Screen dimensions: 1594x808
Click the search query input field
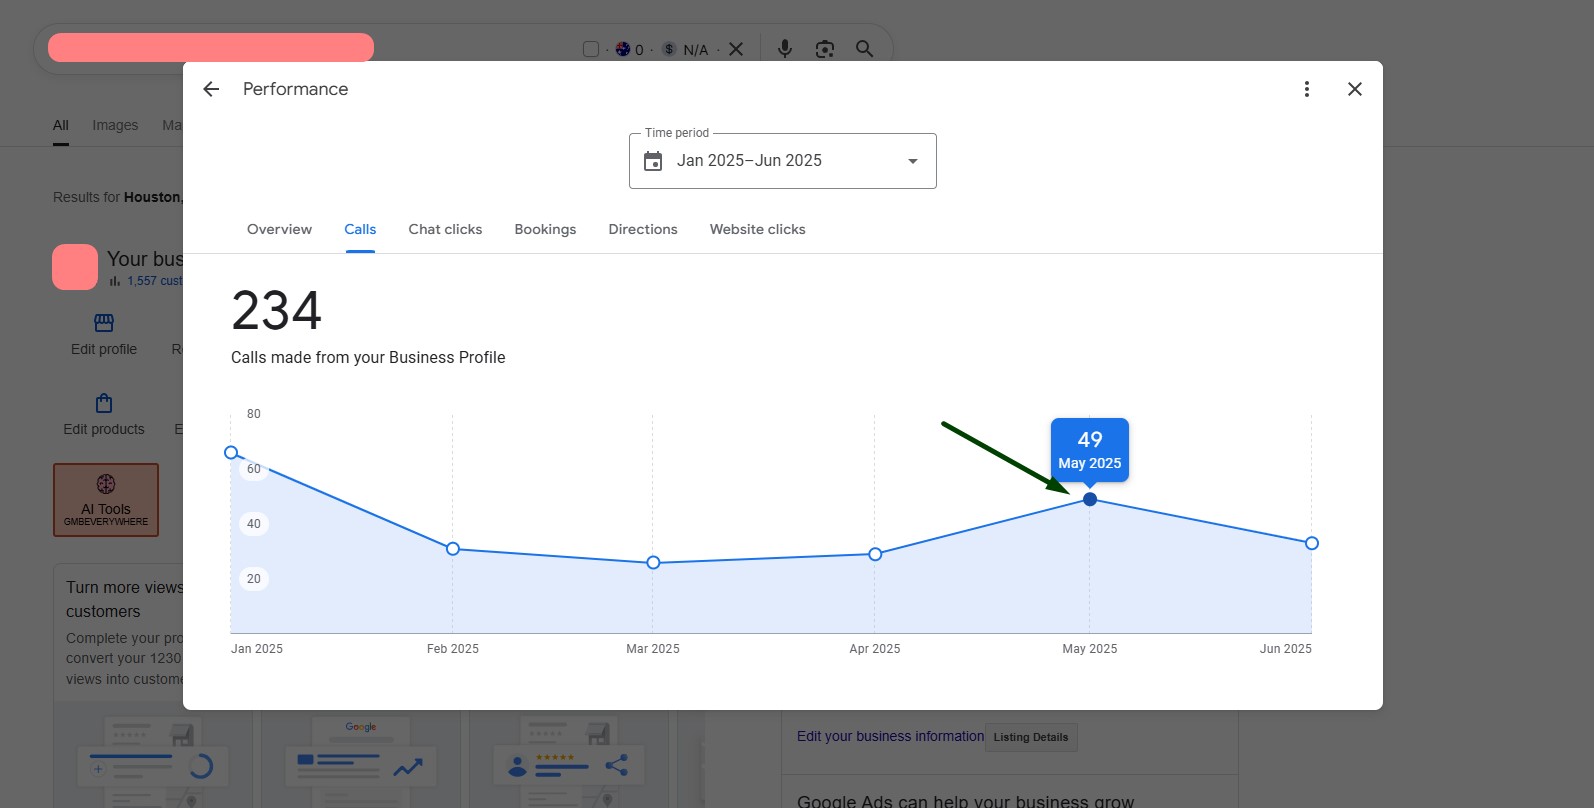coord(211,47)
